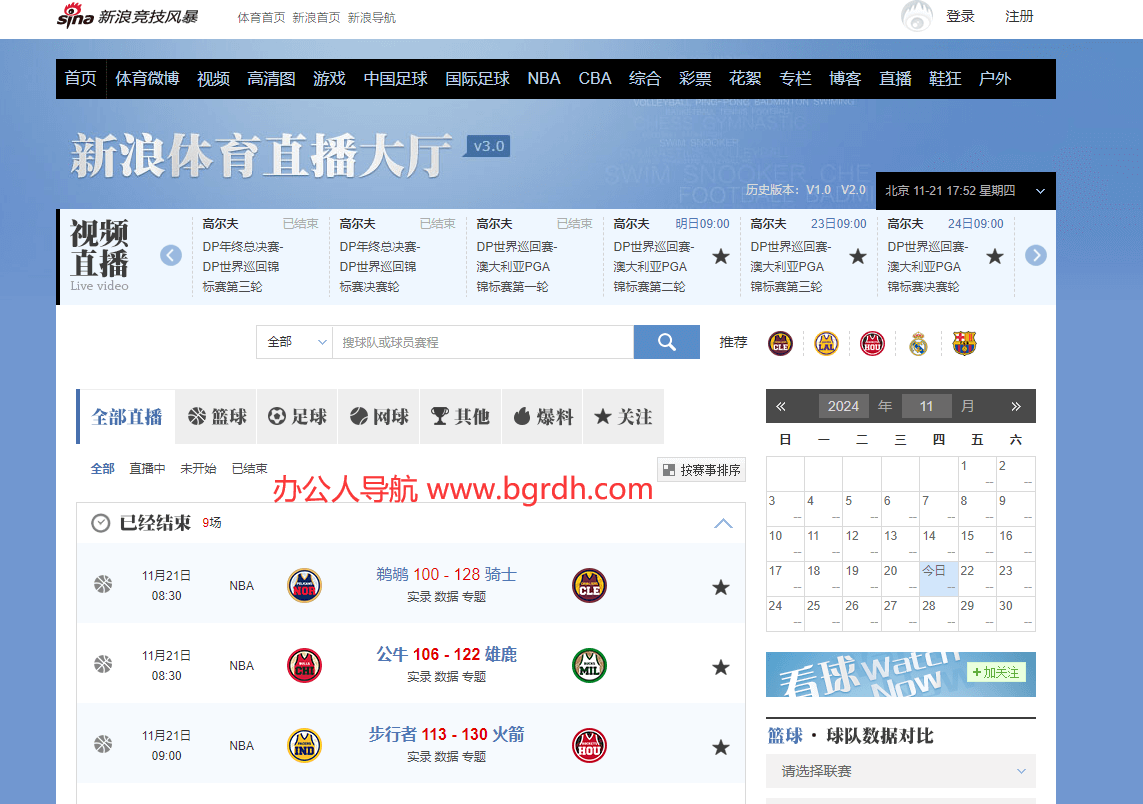The width and height of the screenshot is (1143, 804).
Task: Open the 全部 search category dropdown
Action: (294, 342)
